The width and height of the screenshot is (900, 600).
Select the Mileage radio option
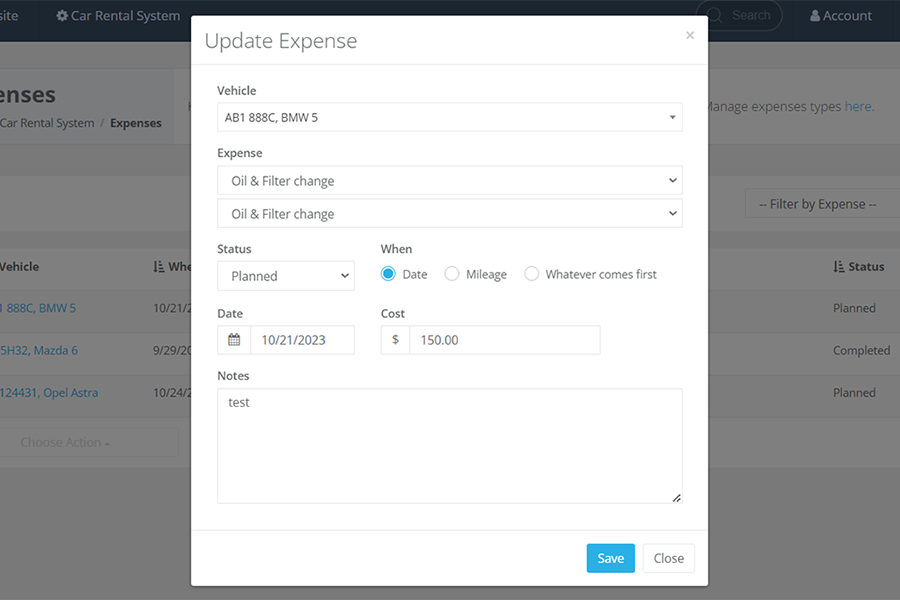[x=452, y=274]
